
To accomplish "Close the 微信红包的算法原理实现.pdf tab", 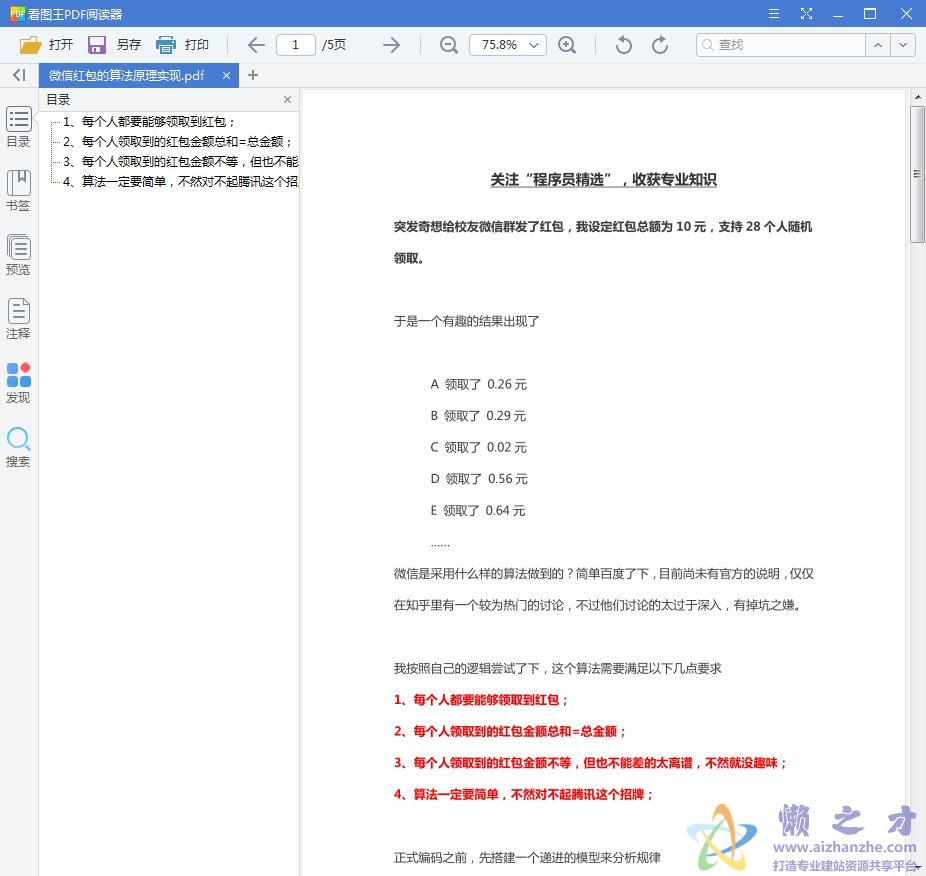I will pos(226,76).
